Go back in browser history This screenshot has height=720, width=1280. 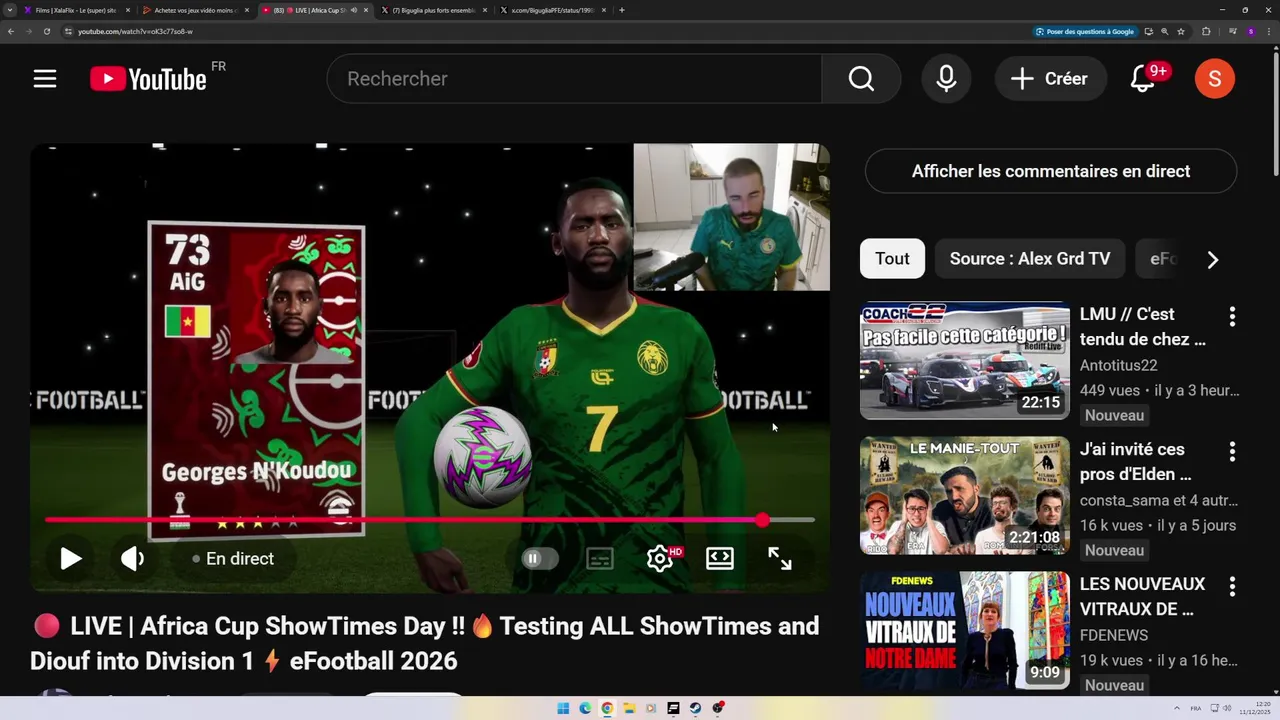click(x=11, y=31)
